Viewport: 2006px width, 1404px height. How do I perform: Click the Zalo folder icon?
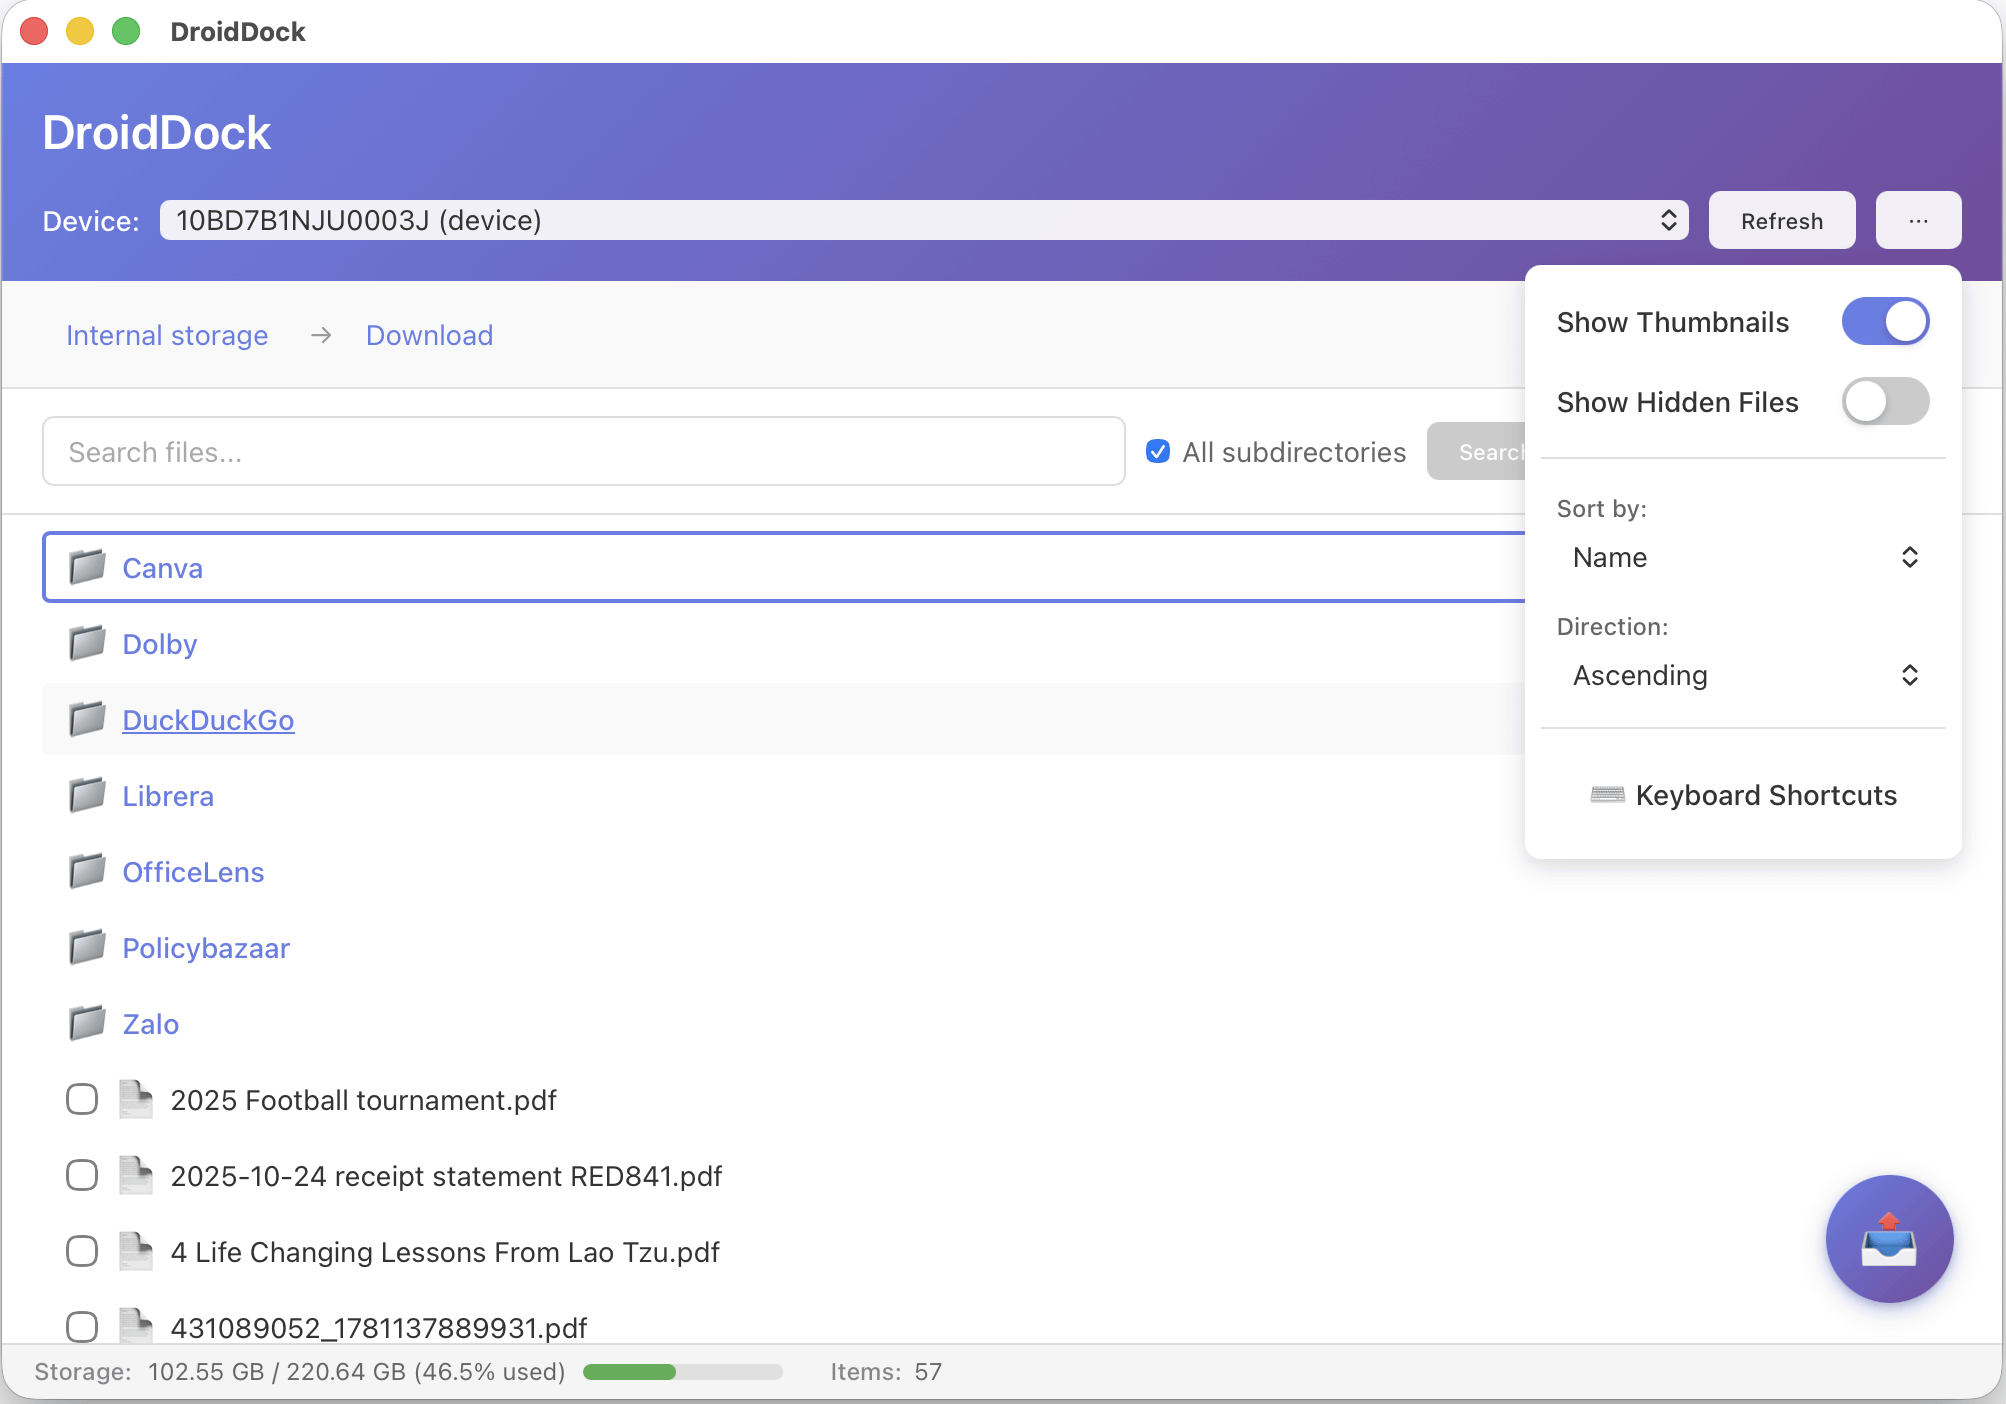click(87, 1023)
